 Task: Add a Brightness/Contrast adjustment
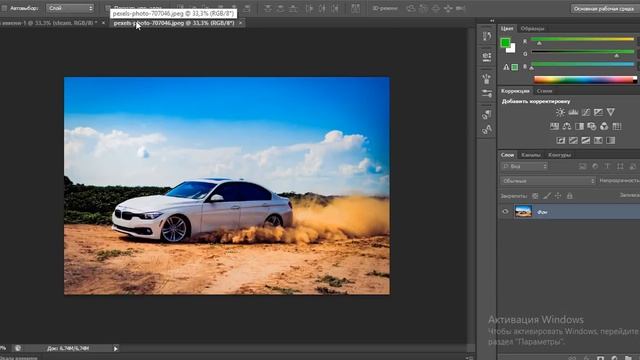[x=560, y=112]
